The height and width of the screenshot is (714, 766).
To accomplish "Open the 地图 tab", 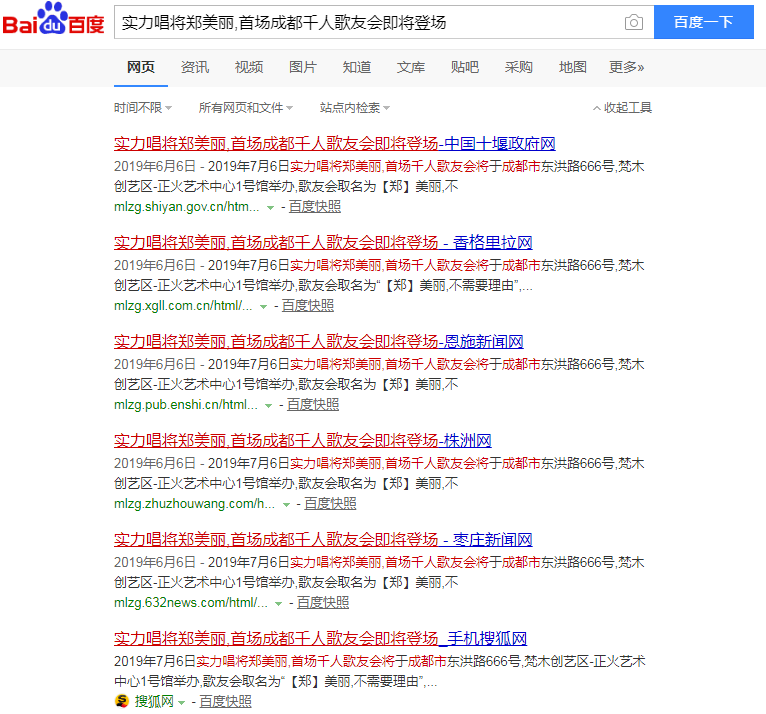I will pos(573,67).
